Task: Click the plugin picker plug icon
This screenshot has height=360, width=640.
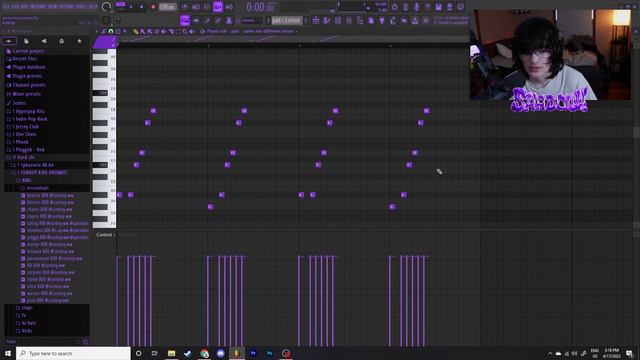Action: tap(382, 20)
